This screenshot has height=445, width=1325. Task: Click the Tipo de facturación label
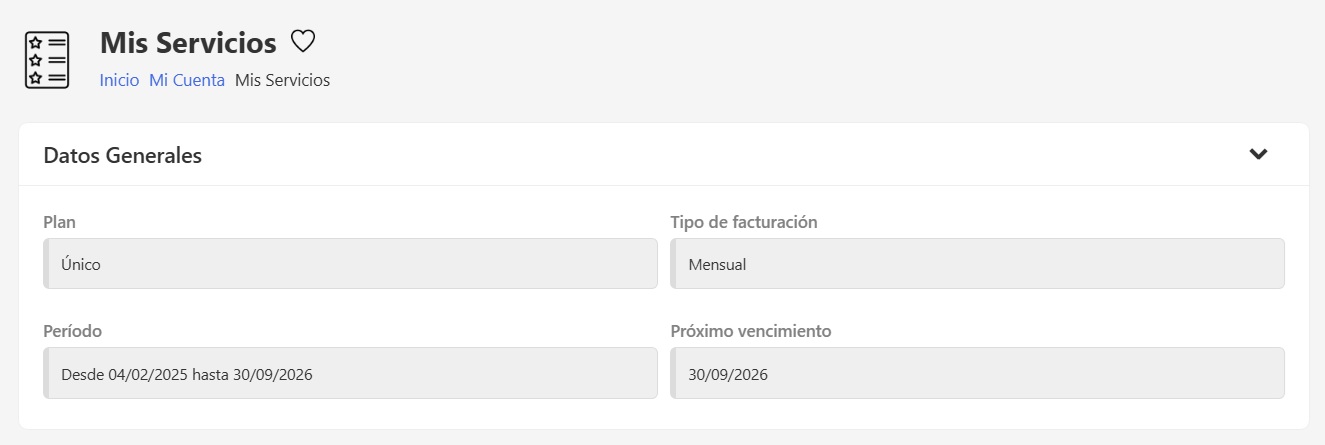[x=744, y=222]
